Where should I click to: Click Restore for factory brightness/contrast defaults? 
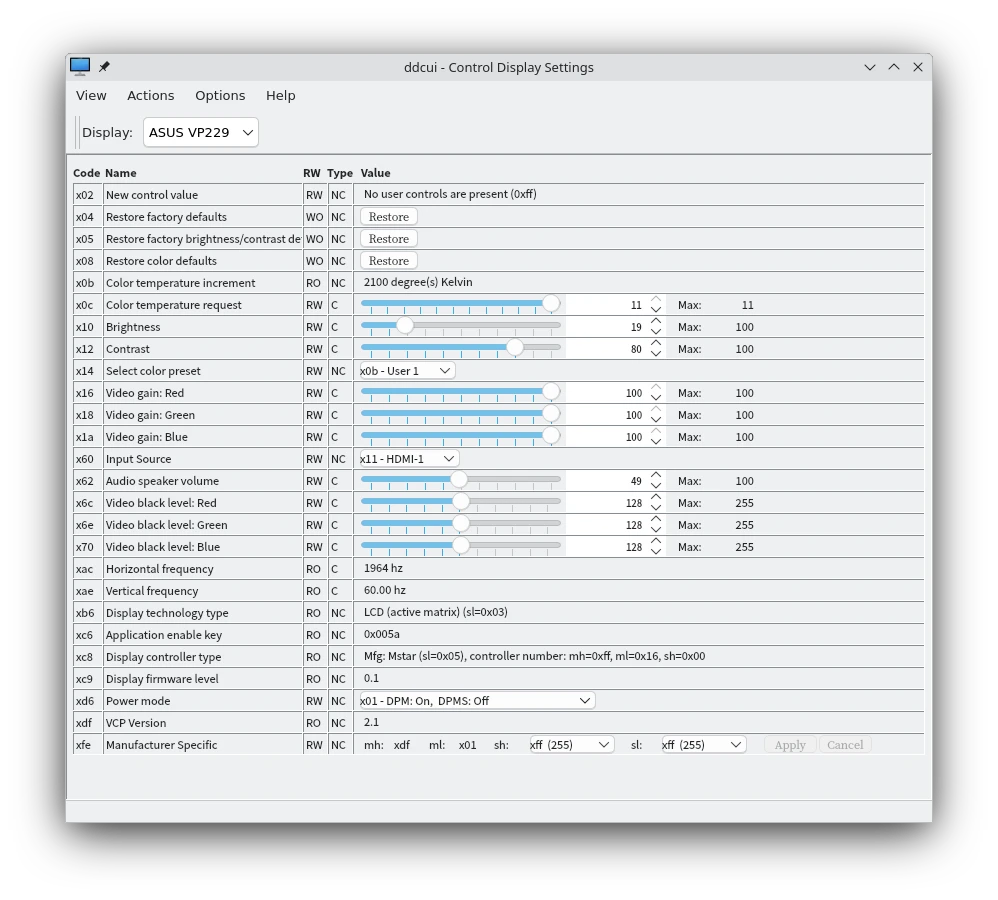click(x=388, y=238)
